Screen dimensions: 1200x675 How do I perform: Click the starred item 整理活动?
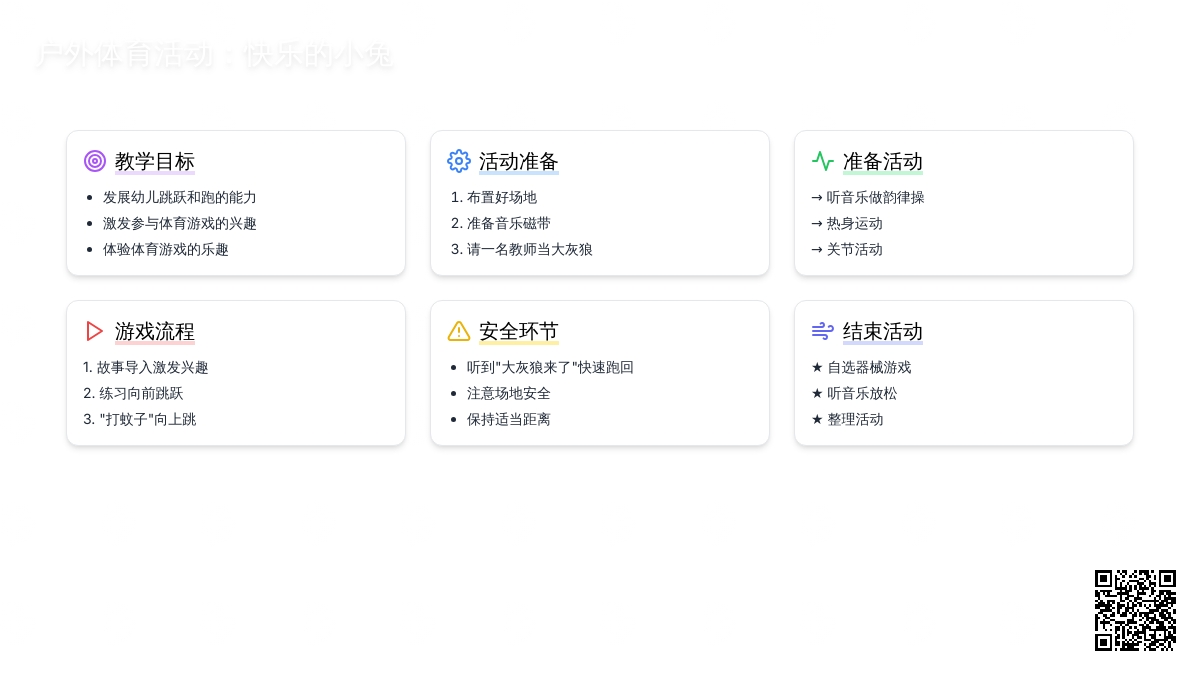point(847,420)
